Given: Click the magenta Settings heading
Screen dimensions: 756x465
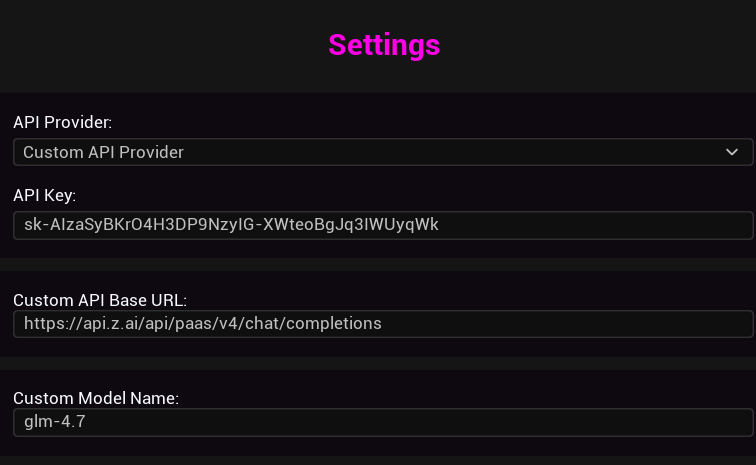Looking at the screenshot, I should click(x=384, y=45).
